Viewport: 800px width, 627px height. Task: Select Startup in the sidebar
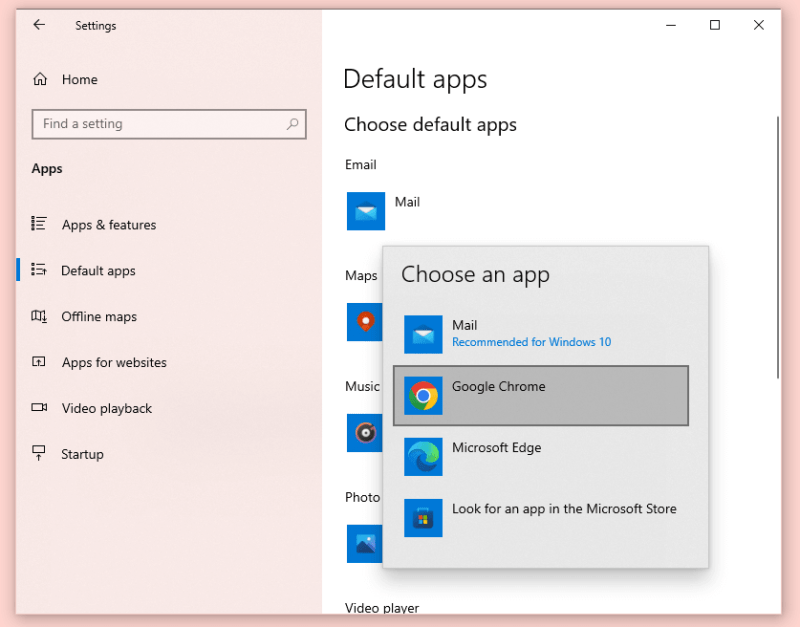point(83,454)
